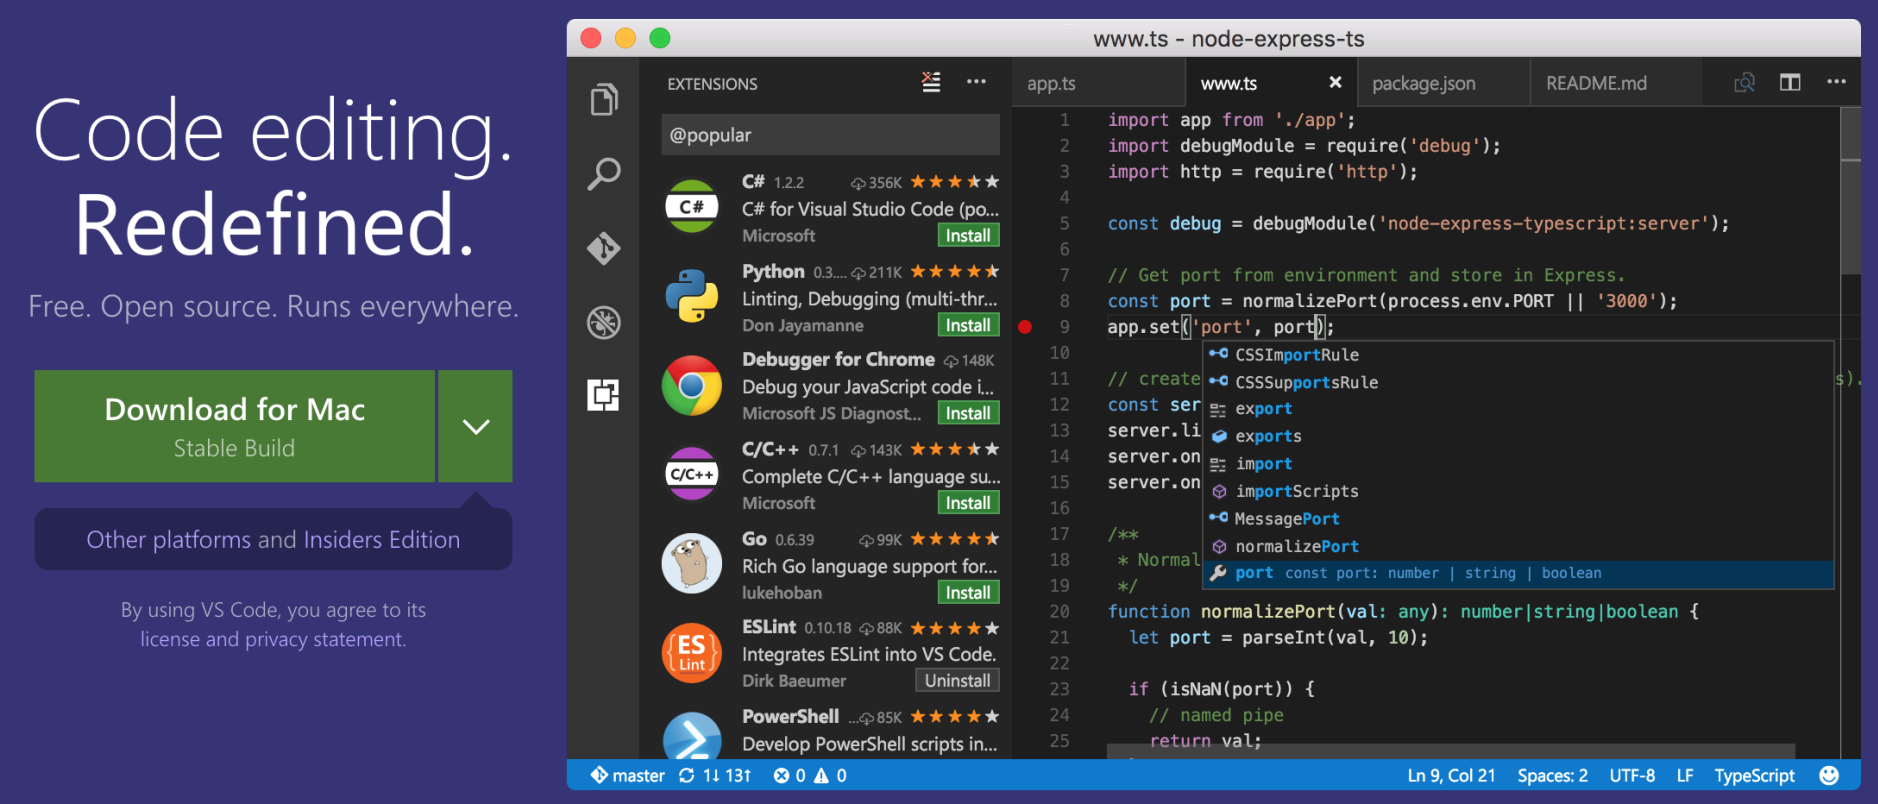Install the Python extension
The height and width of the screenshot is (804, 1878).
tap(968, 325)
